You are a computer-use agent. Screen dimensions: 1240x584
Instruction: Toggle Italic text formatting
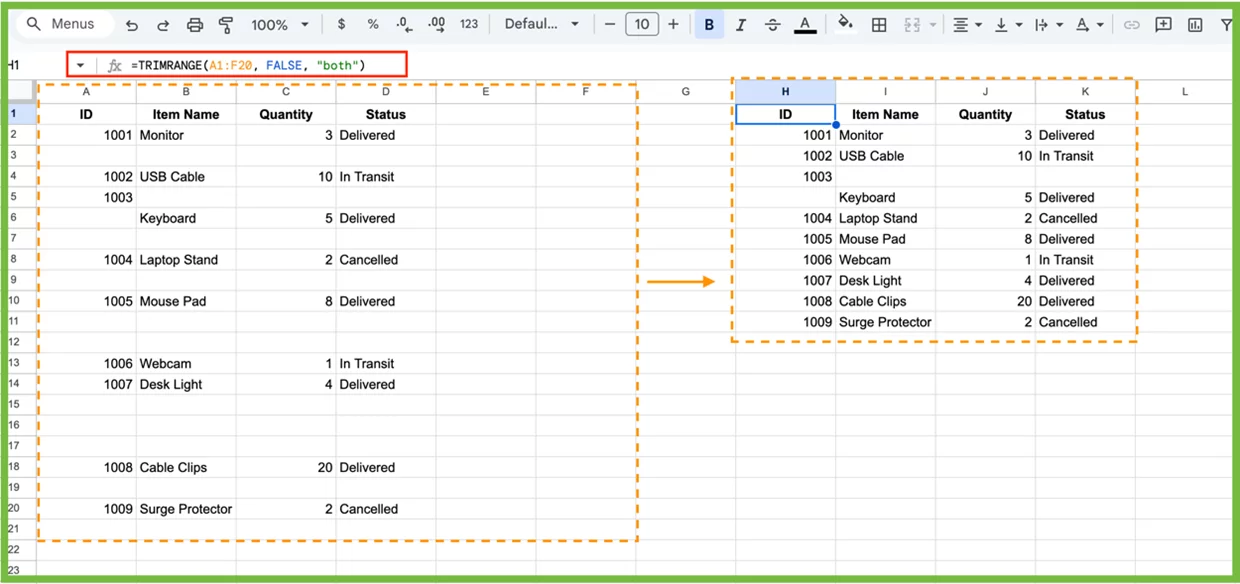pos(741,25)
